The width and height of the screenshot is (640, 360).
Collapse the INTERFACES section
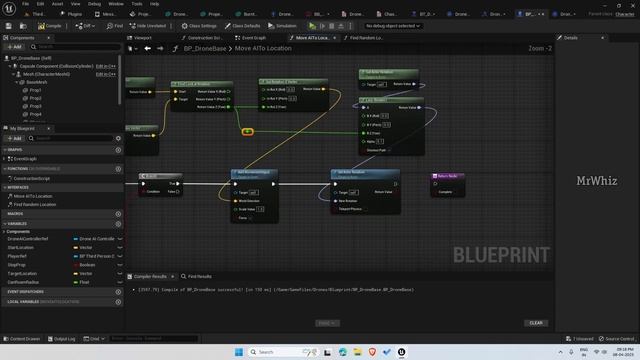tap(5, 187)
